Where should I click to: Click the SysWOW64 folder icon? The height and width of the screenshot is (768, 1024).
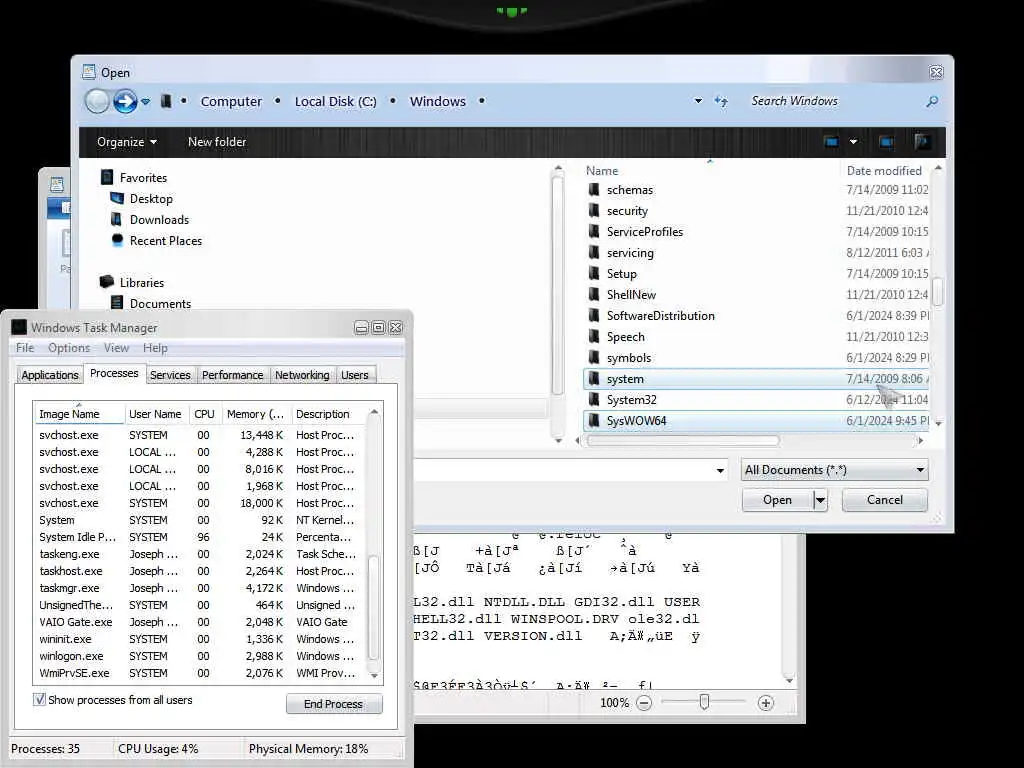coord(594,420)
